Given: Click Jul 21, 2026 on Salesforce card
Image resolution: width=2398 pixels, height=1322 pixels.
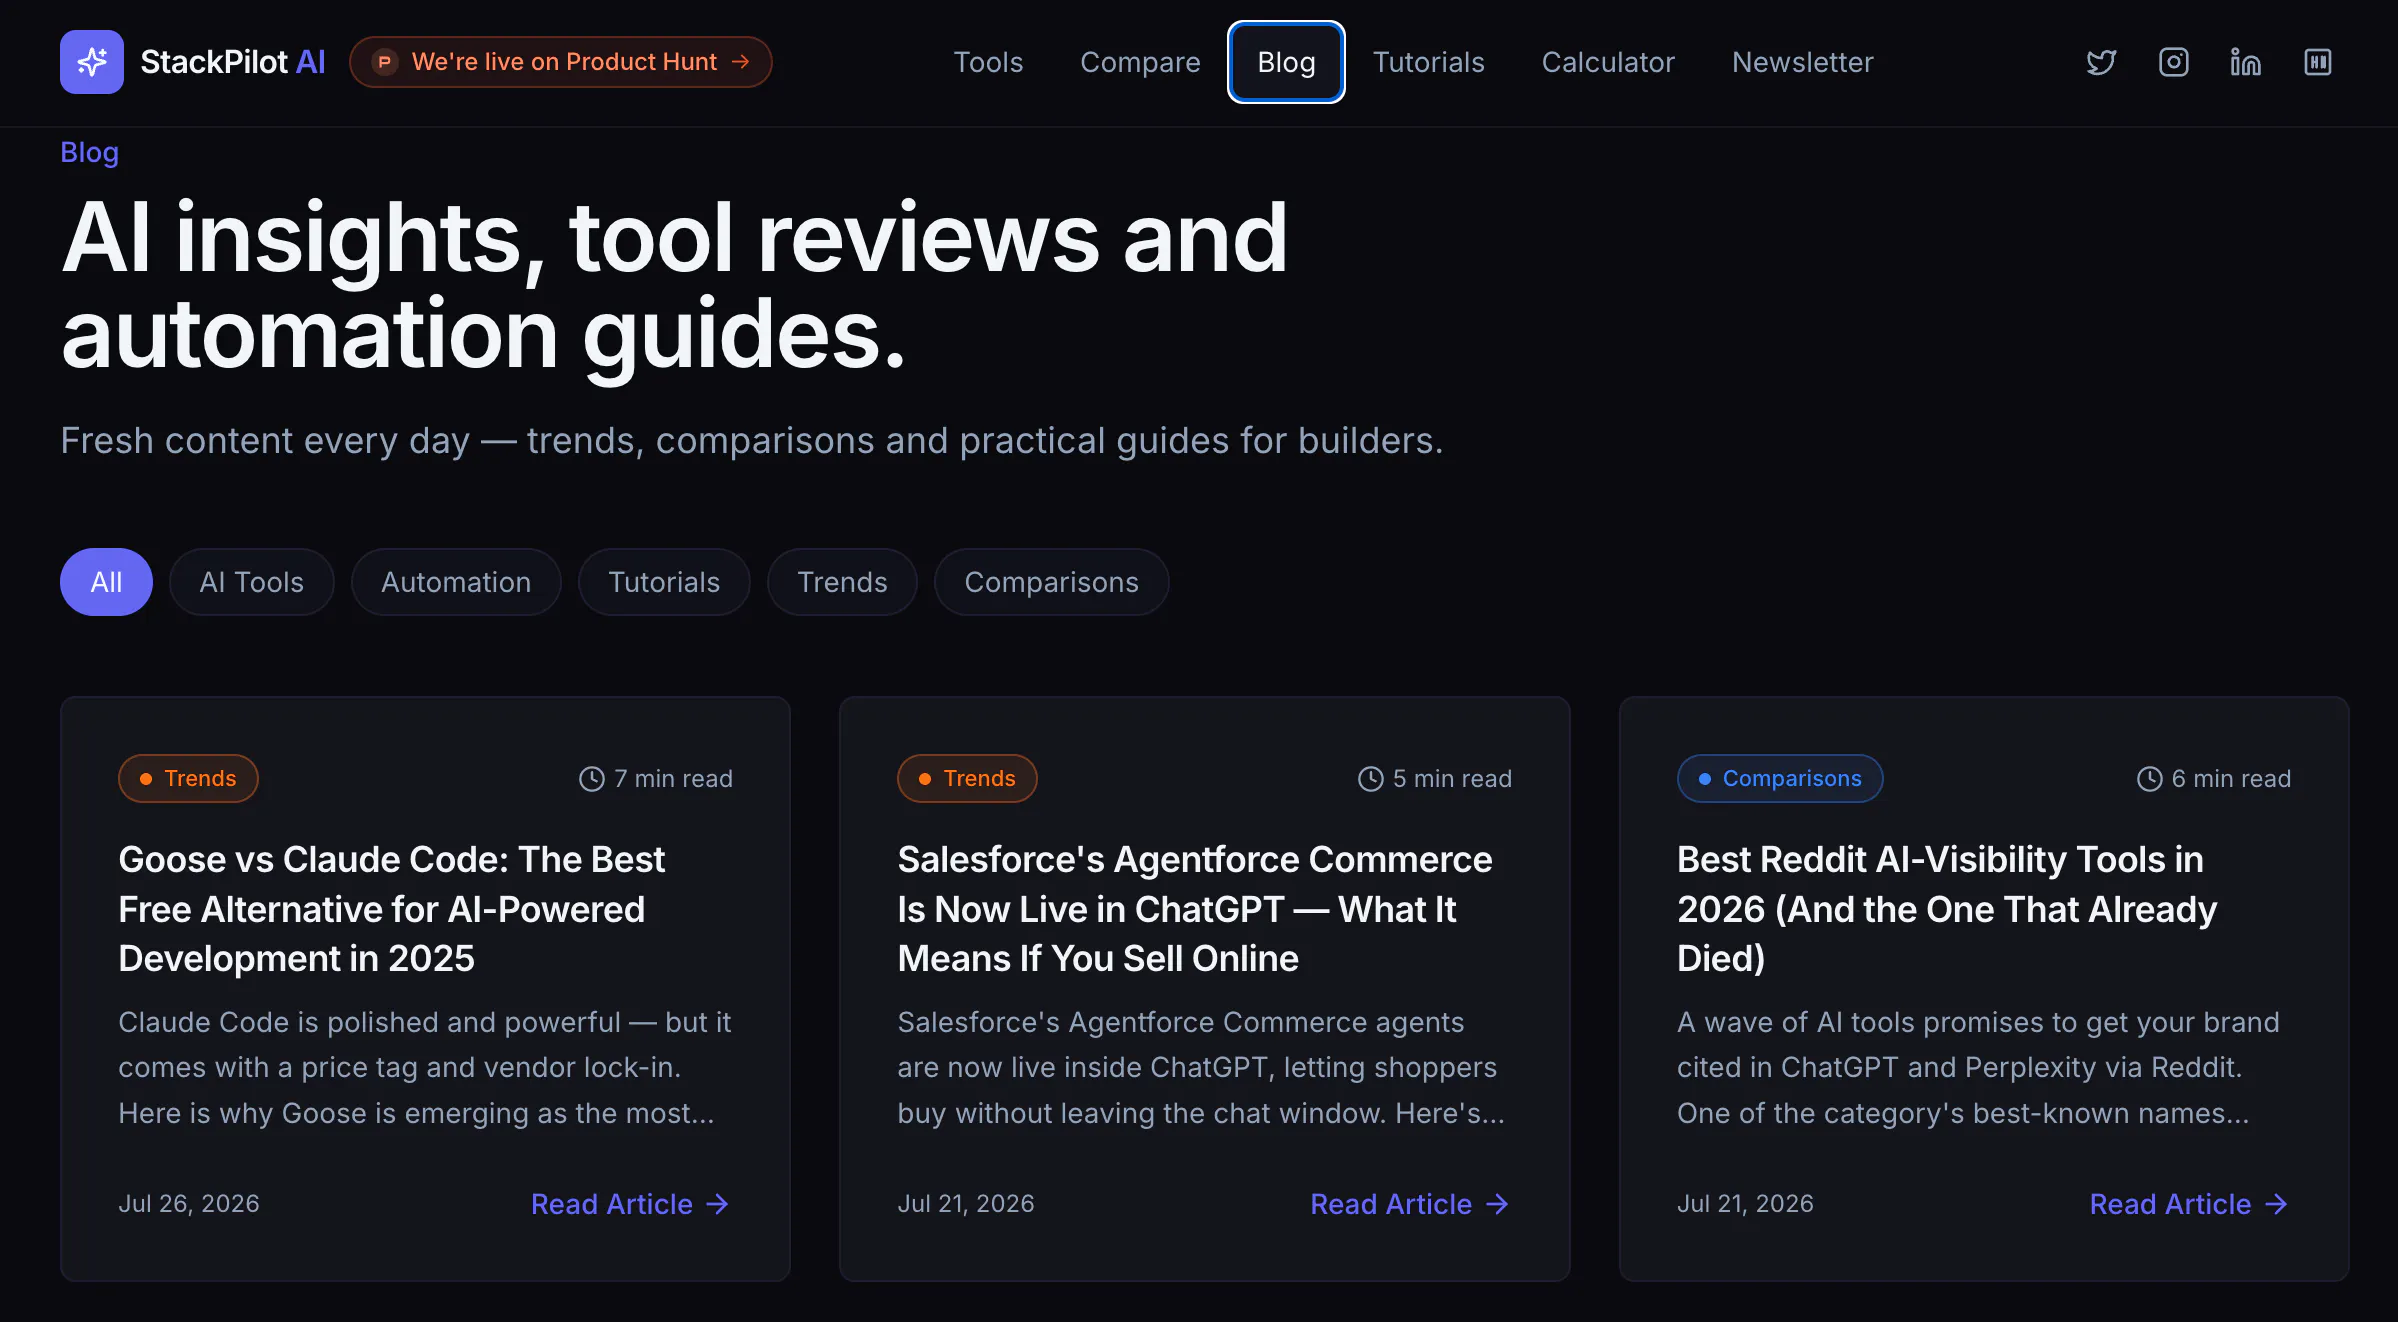Looking at the screenshot, I should coord(966,1204).
